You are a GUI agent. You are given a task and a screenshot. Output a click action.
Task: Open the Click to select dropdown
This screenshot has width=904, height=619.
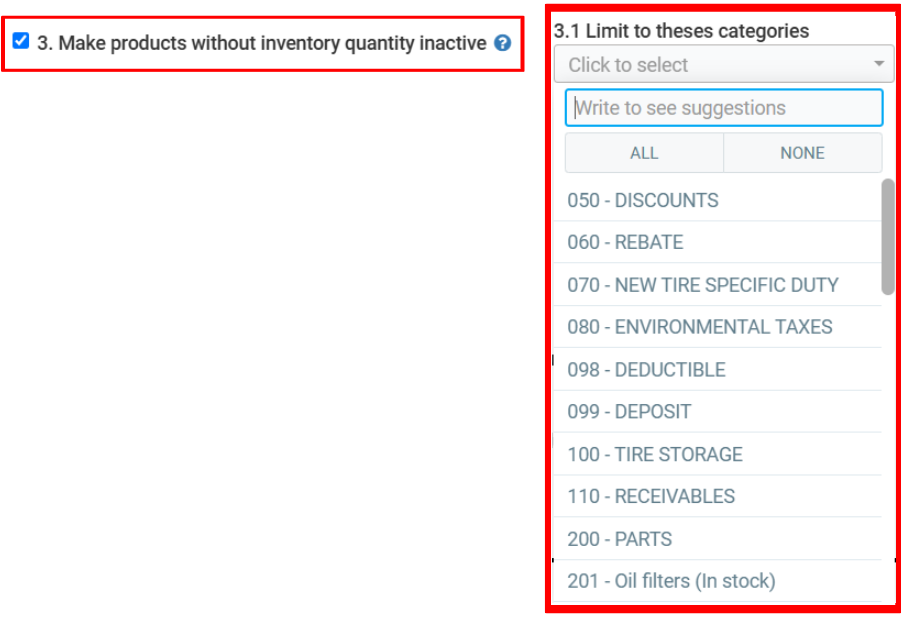coord(717,65)
